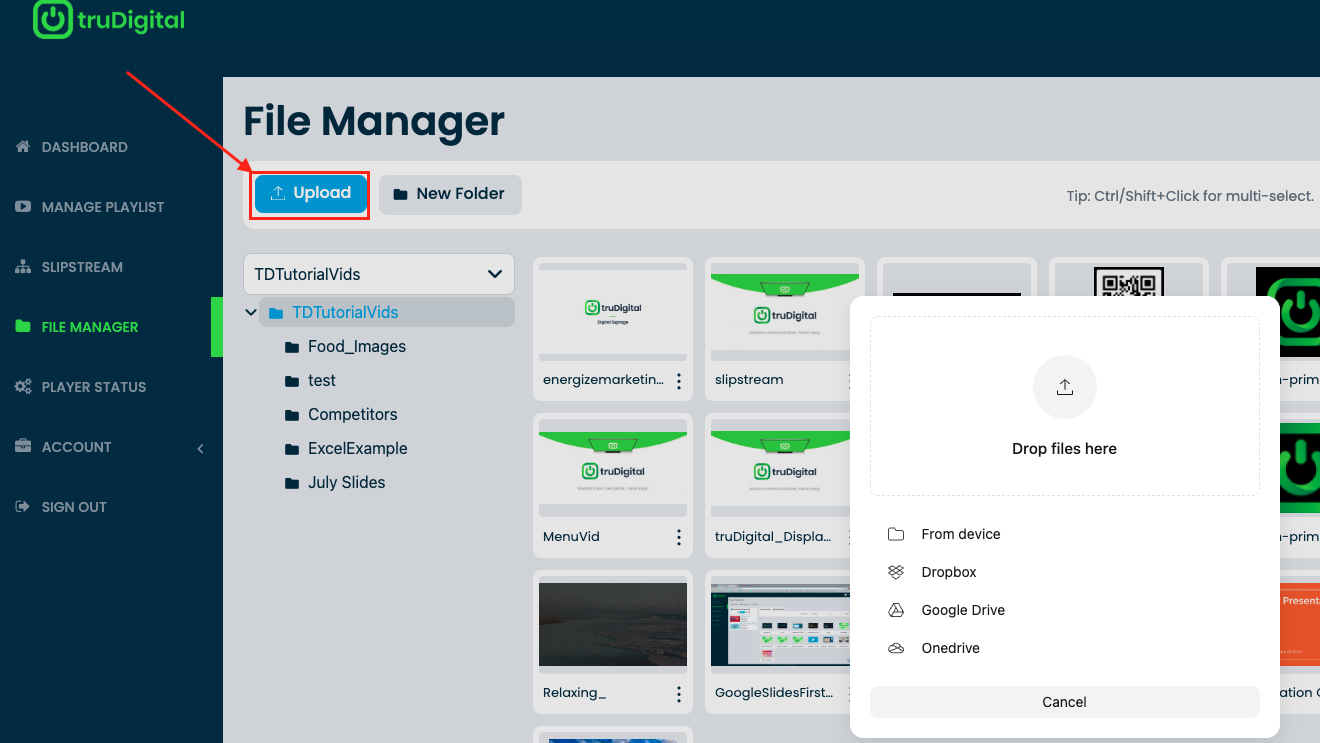Select the ExcelExample folder
This screenshot has width=1320, height=743.
(358, 449)
